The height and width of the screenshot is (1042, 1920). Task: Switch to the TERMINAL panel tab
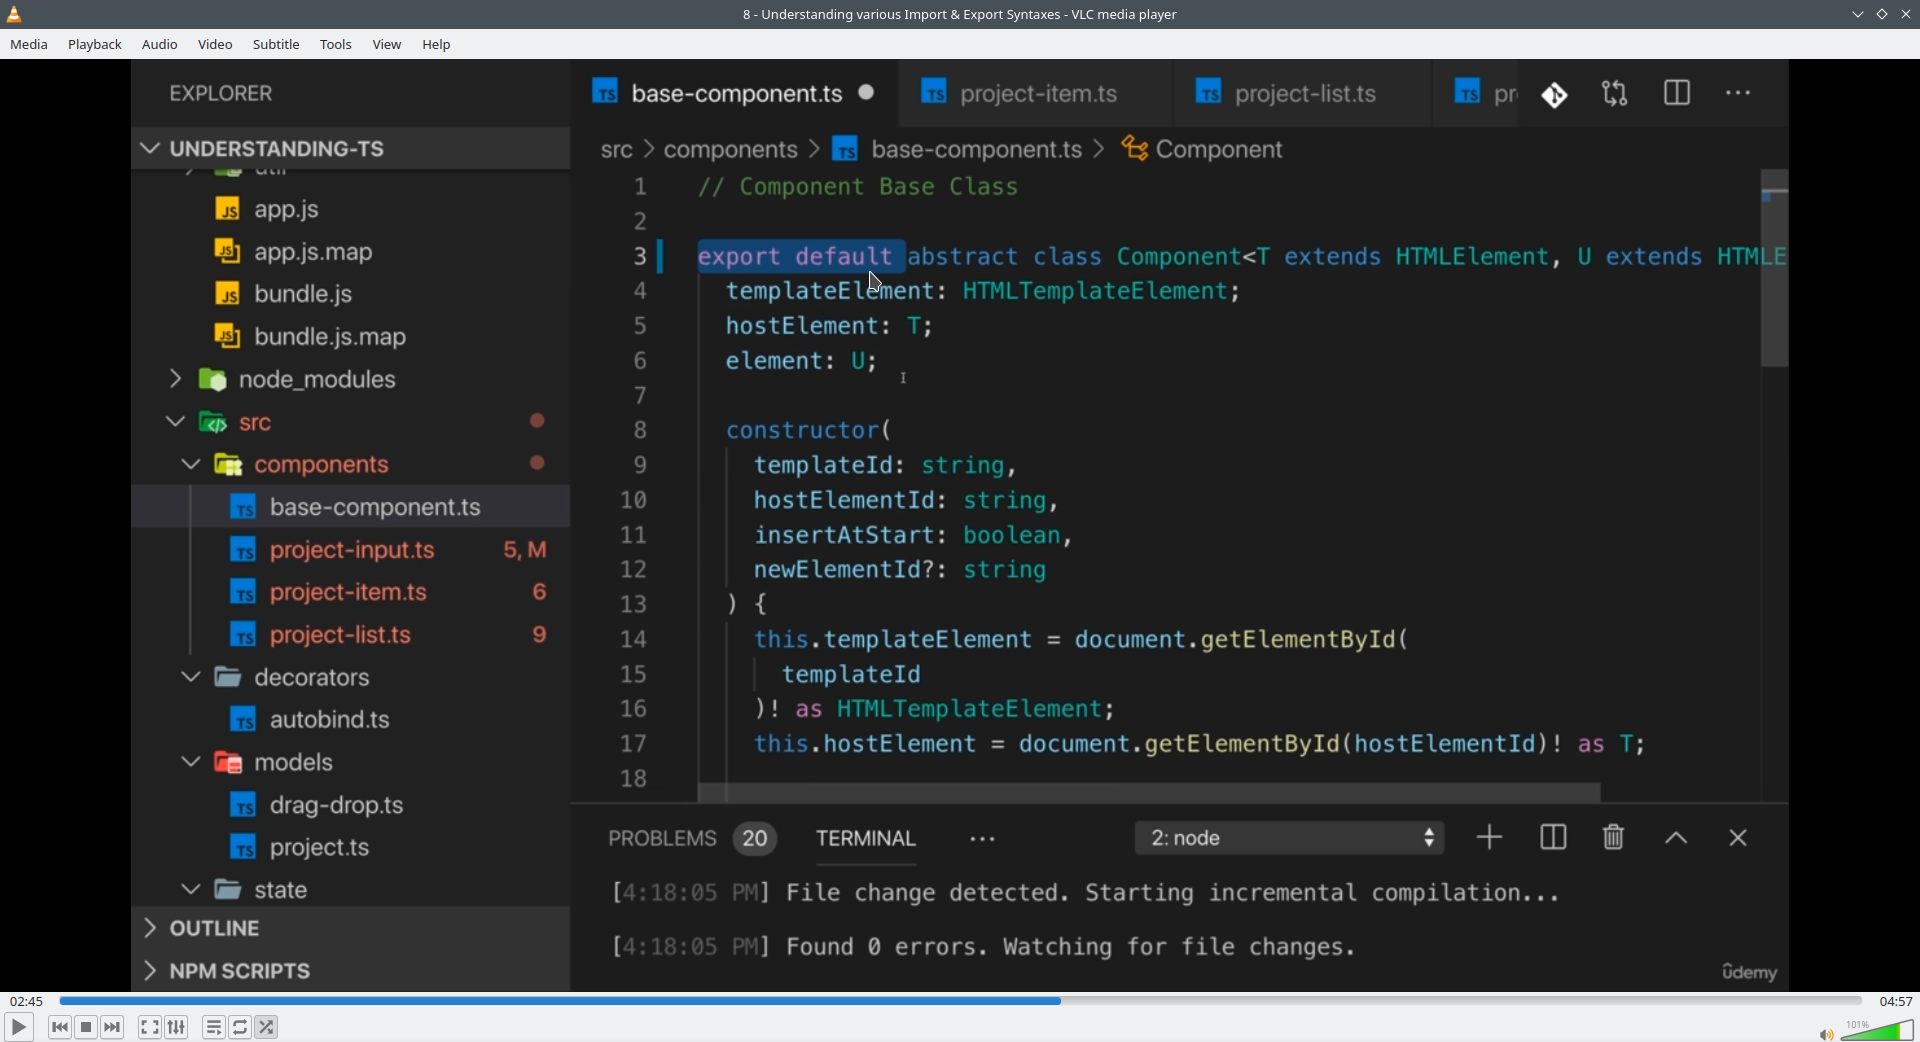tap(866, 839)
